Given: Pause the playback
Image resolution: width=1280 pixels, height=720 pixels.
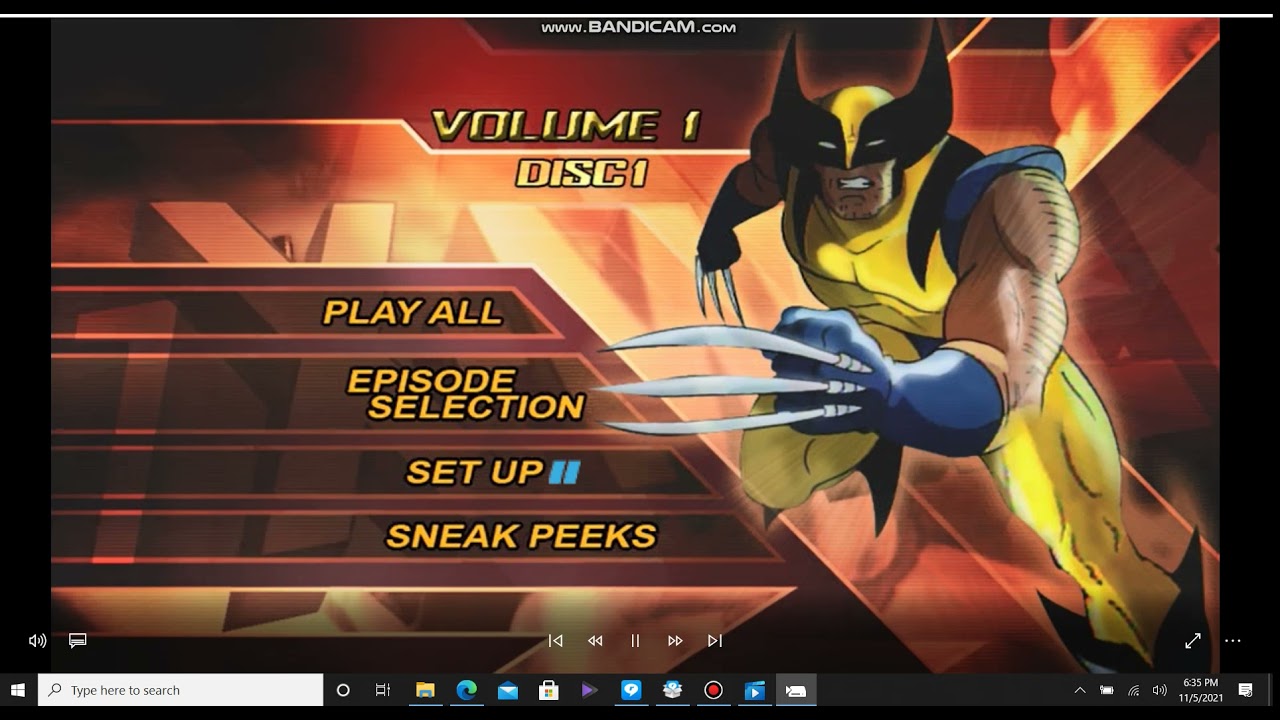Looking at the screenshot, I should (635, 641).
